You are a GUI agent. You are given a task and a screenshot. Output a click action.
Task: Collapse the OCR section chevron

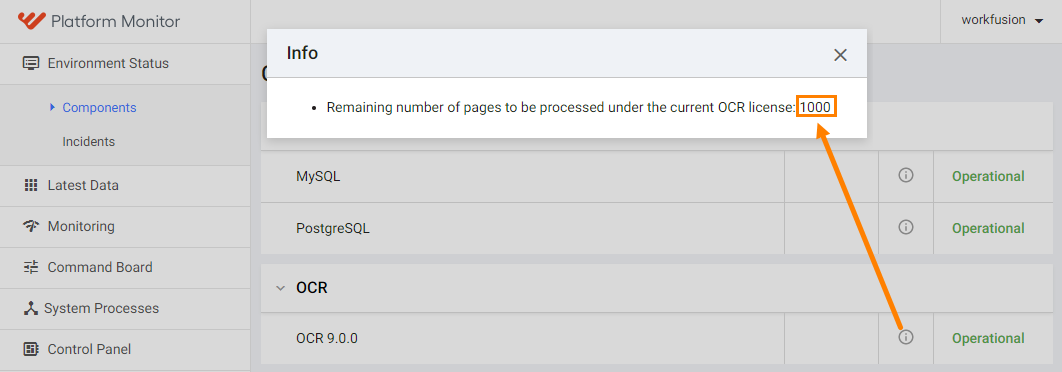tap(280, 288)
